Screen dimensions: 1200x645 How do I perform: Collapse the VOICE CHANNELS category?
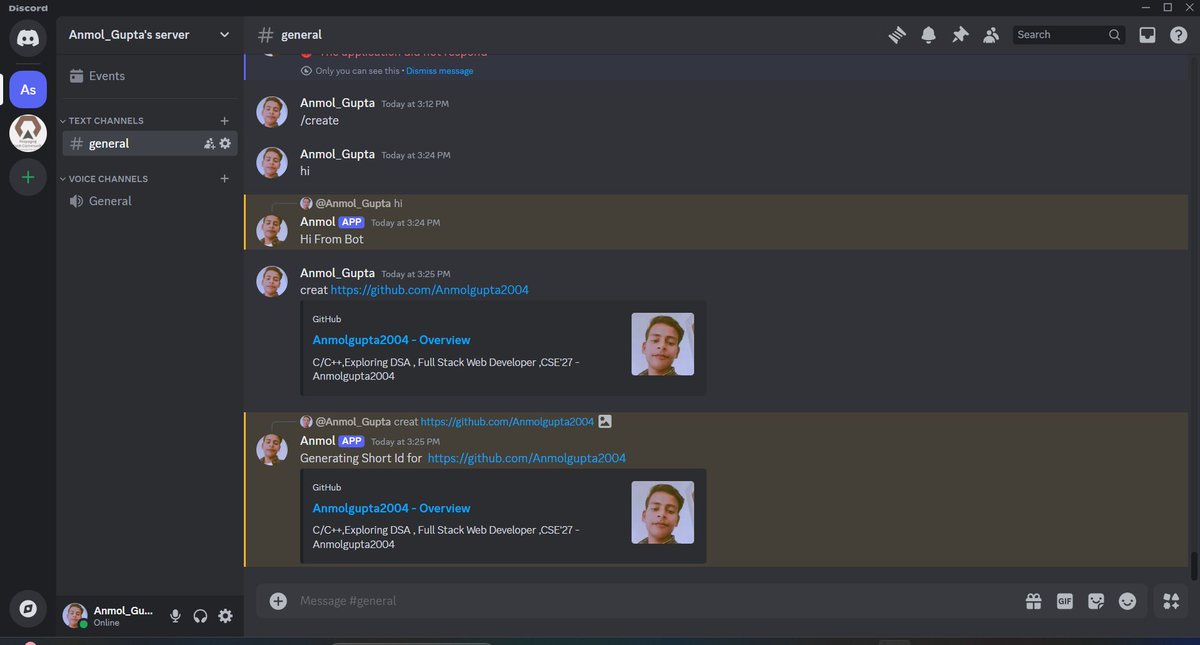tap(103, 179)
